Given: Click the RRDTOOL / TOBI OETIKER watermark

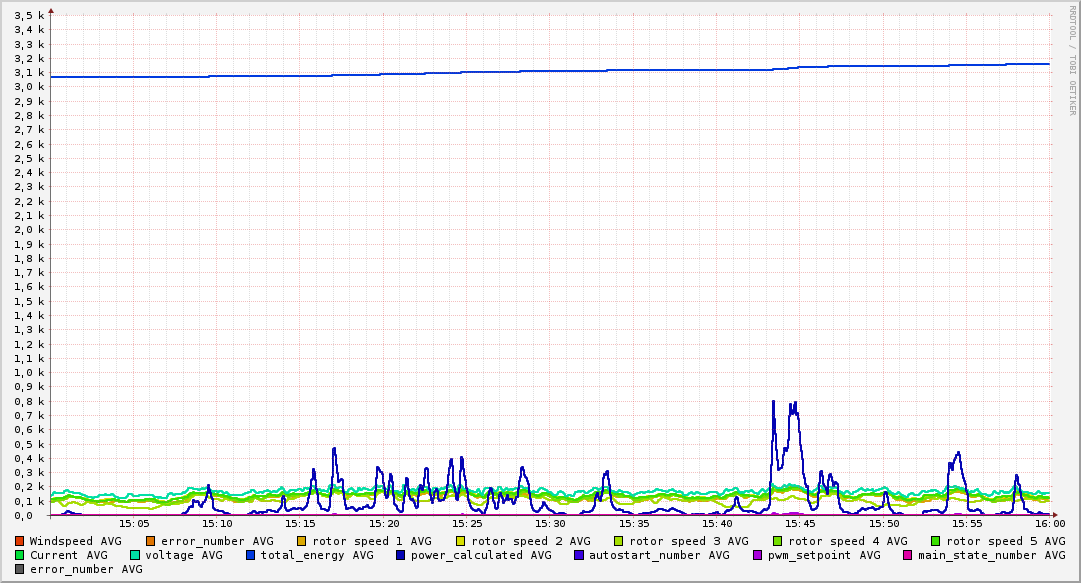Looking at the screenshot, I should click(x=1073, y=60).
